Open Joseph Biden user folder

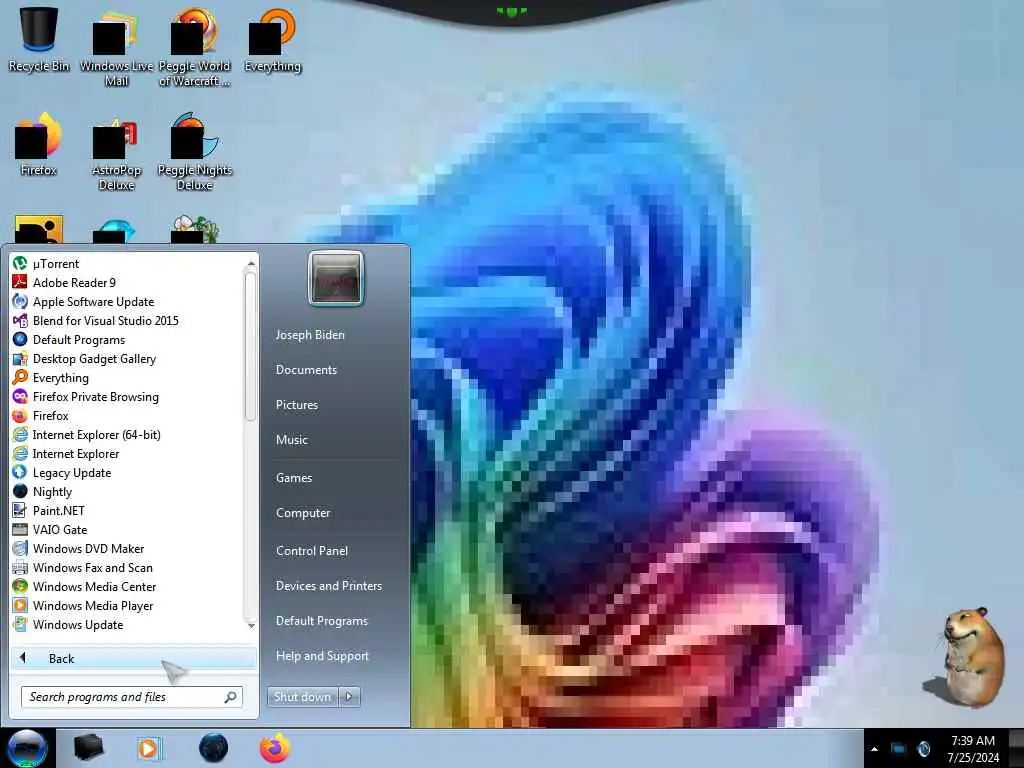click(x=310, y=335)
